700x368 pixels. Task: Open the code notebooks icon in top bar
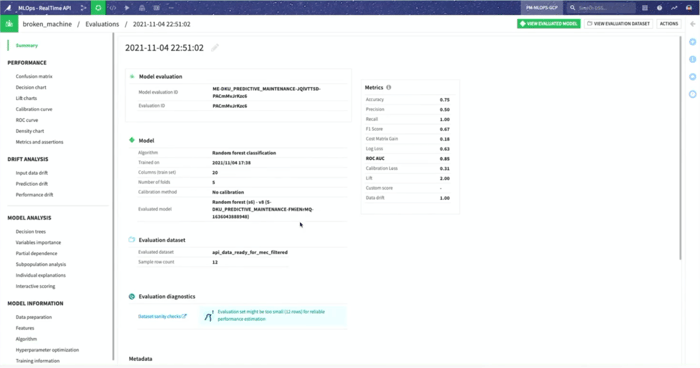pyautogui.click(x=113, y=8)
